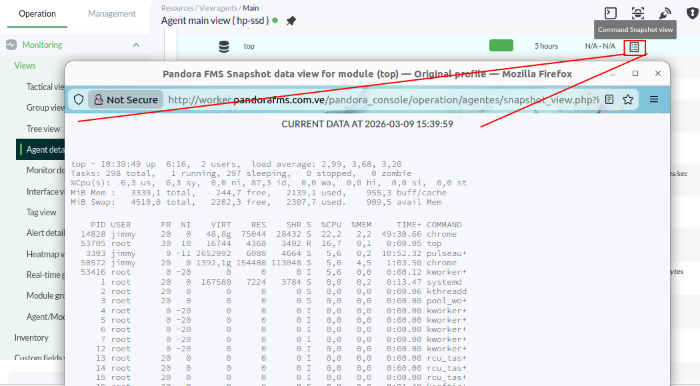Screen dimensions: 700x386
Task: Open Tactical view in sidebar
Action: coord(45,87)
